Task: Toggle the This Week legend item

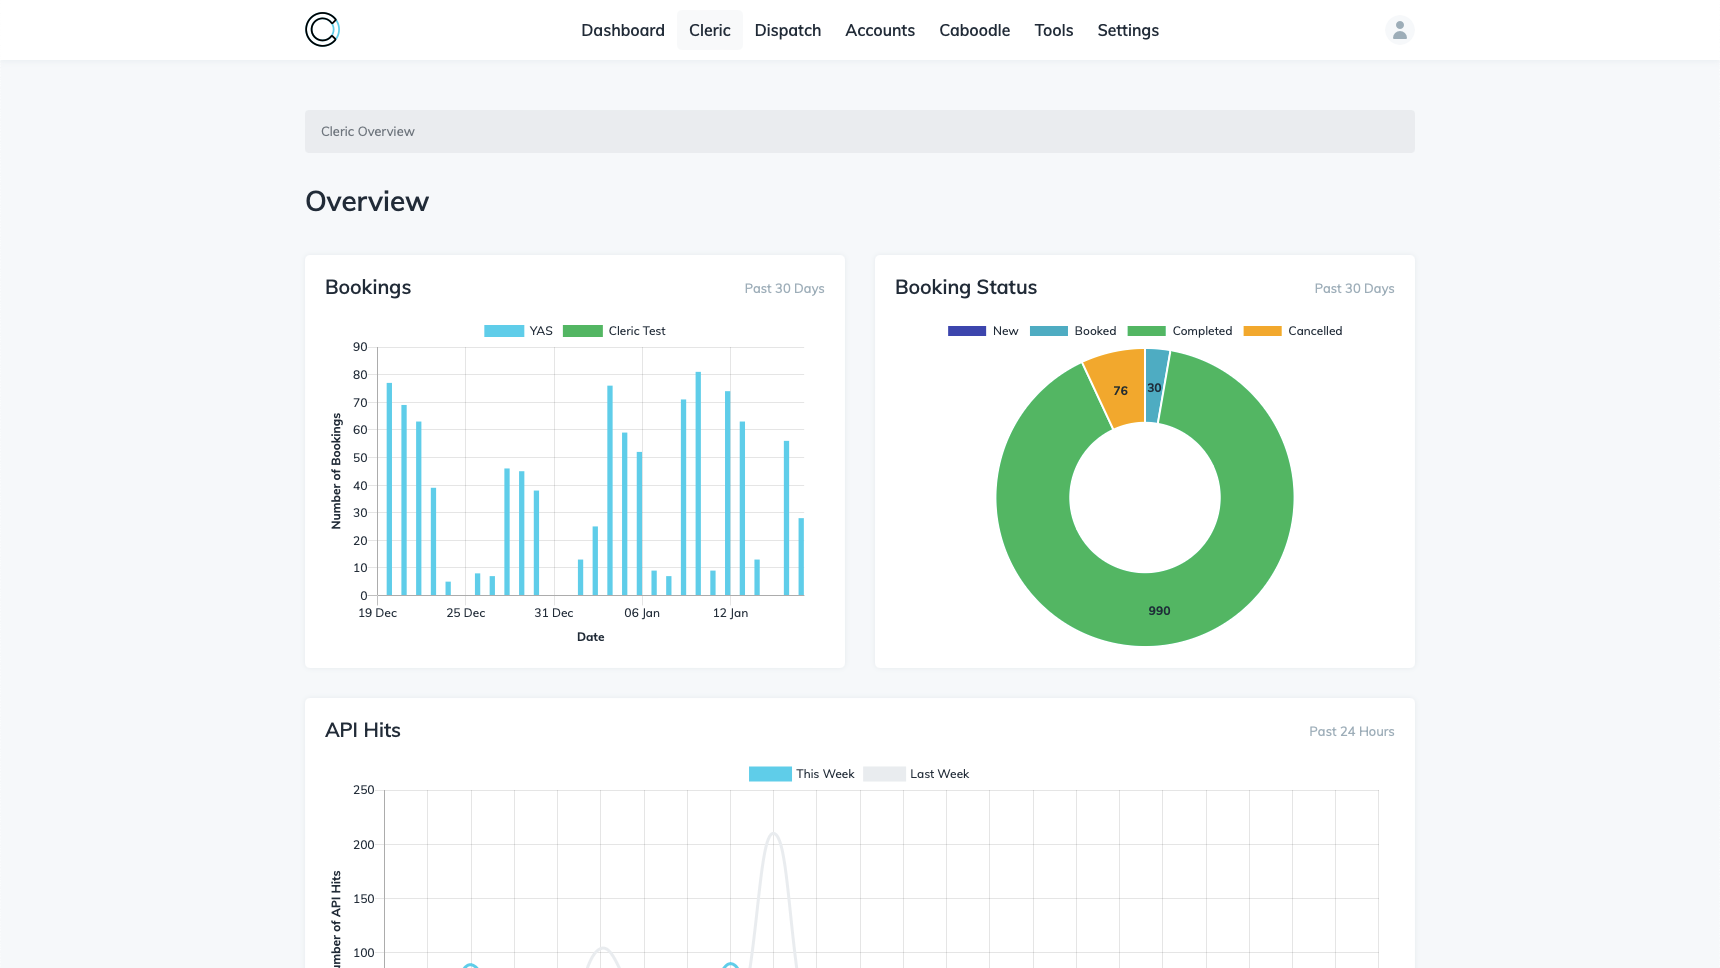Action: coord(802,774)
